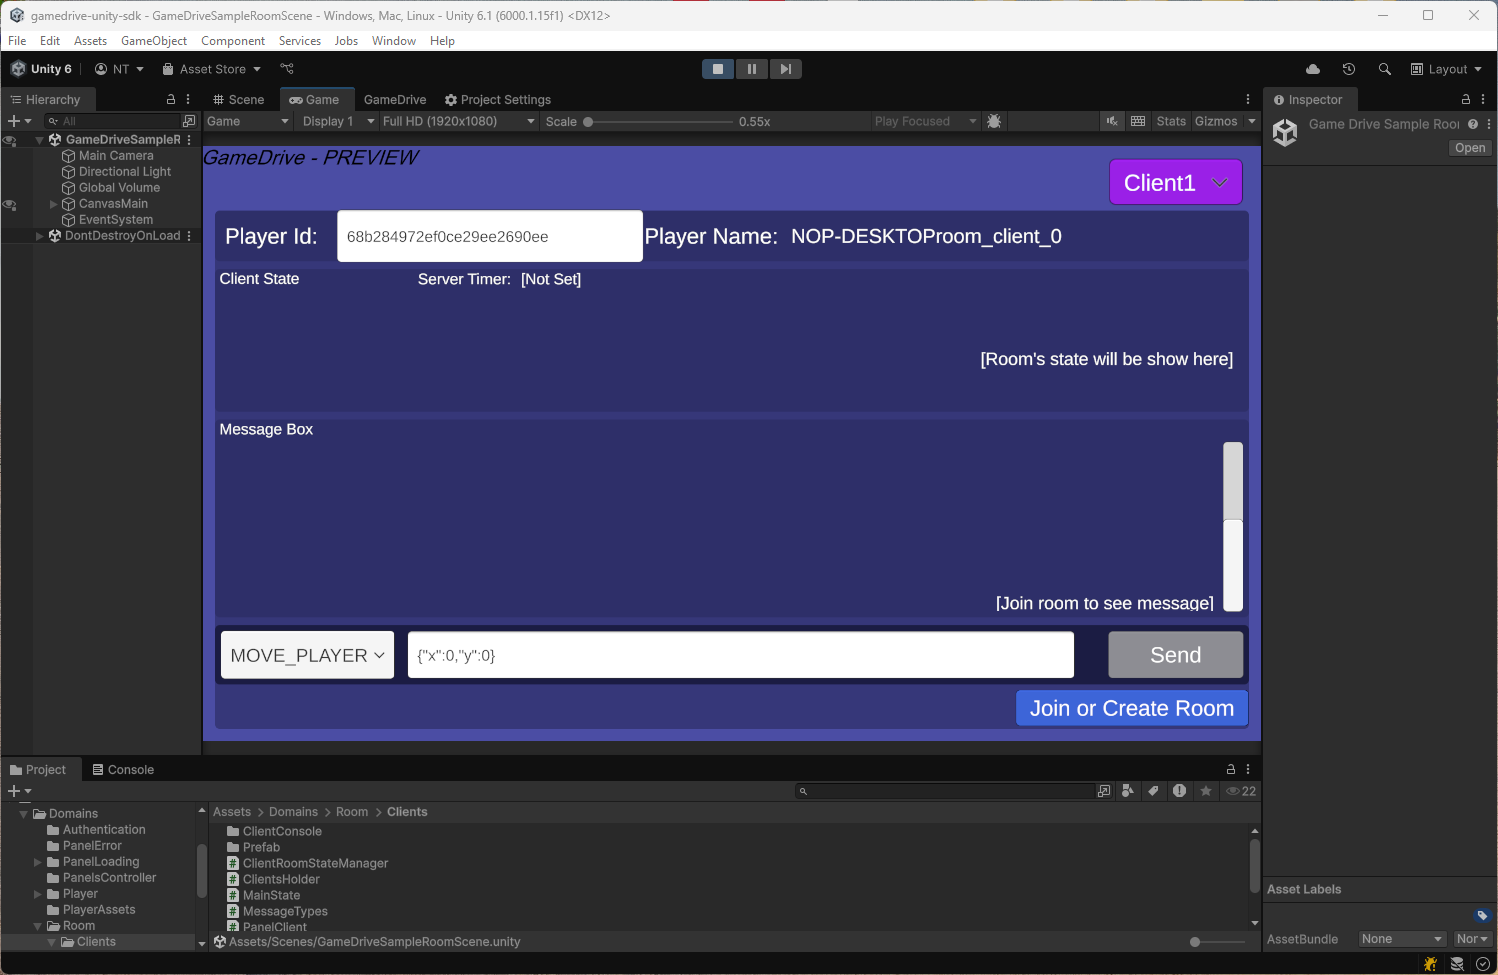Click the yellow bug icon in status bar
The image size is (1498, 975).
[1431, 964]
